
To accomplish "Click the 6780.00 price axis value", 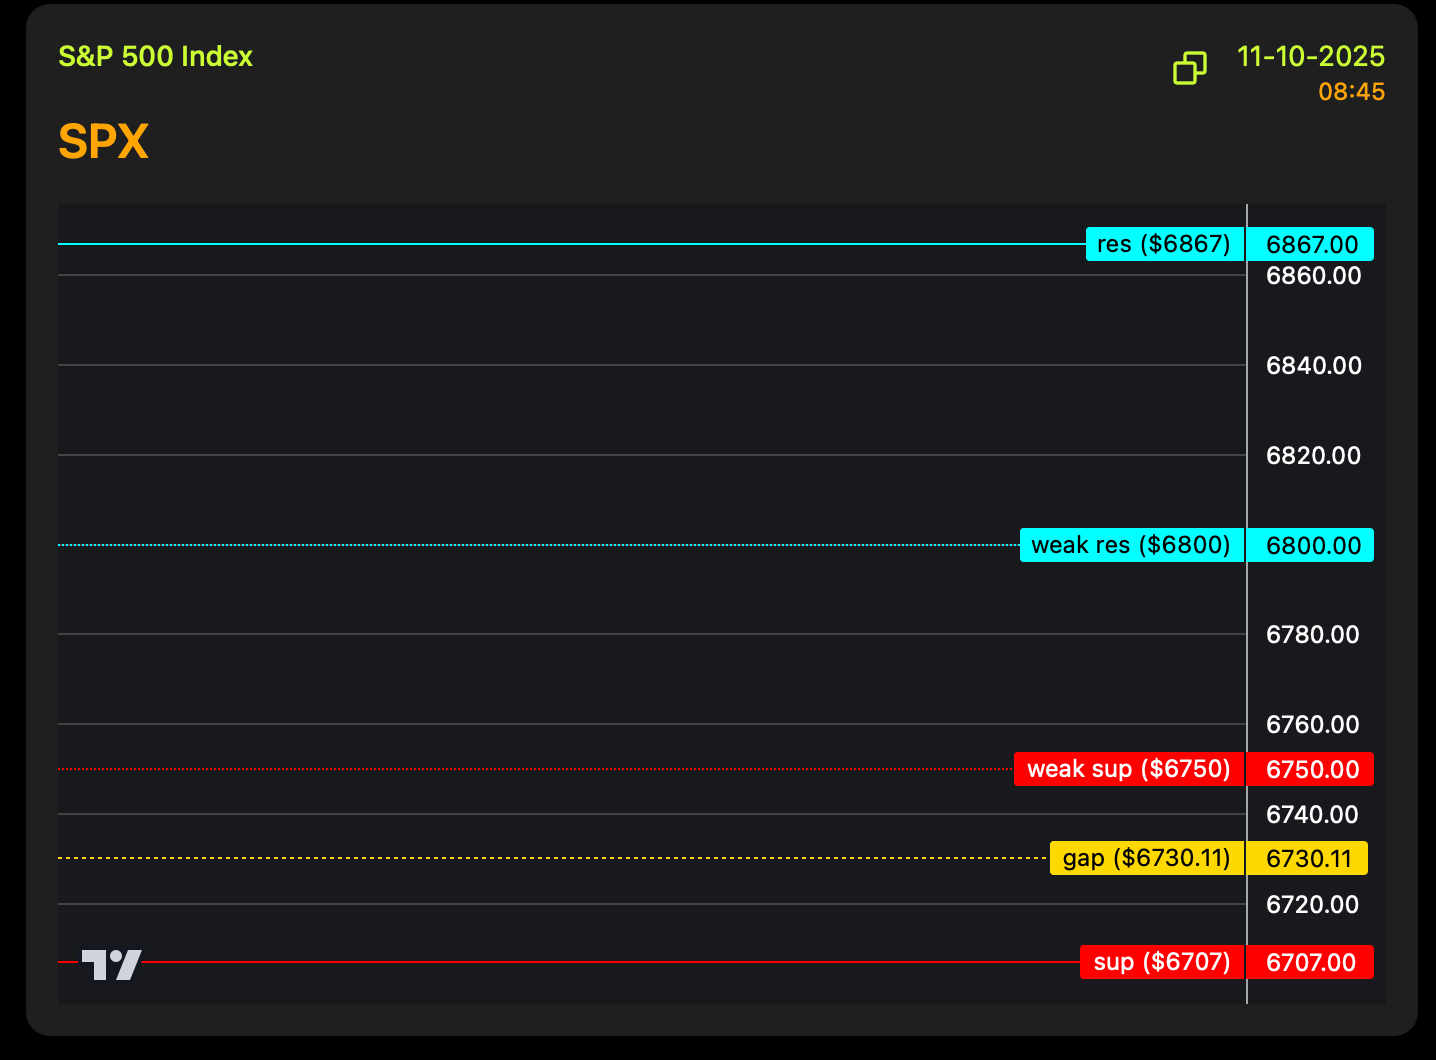I will click(x=1312, y=635).
